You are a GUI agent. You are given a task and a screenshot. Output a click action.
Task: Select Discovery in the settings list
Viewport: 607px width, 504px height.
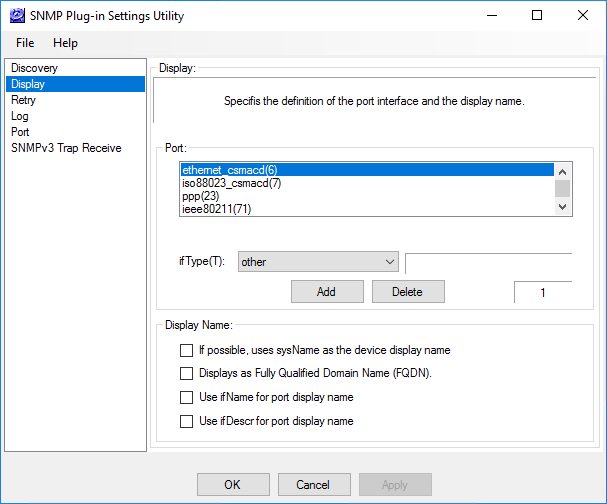(35, 68)
